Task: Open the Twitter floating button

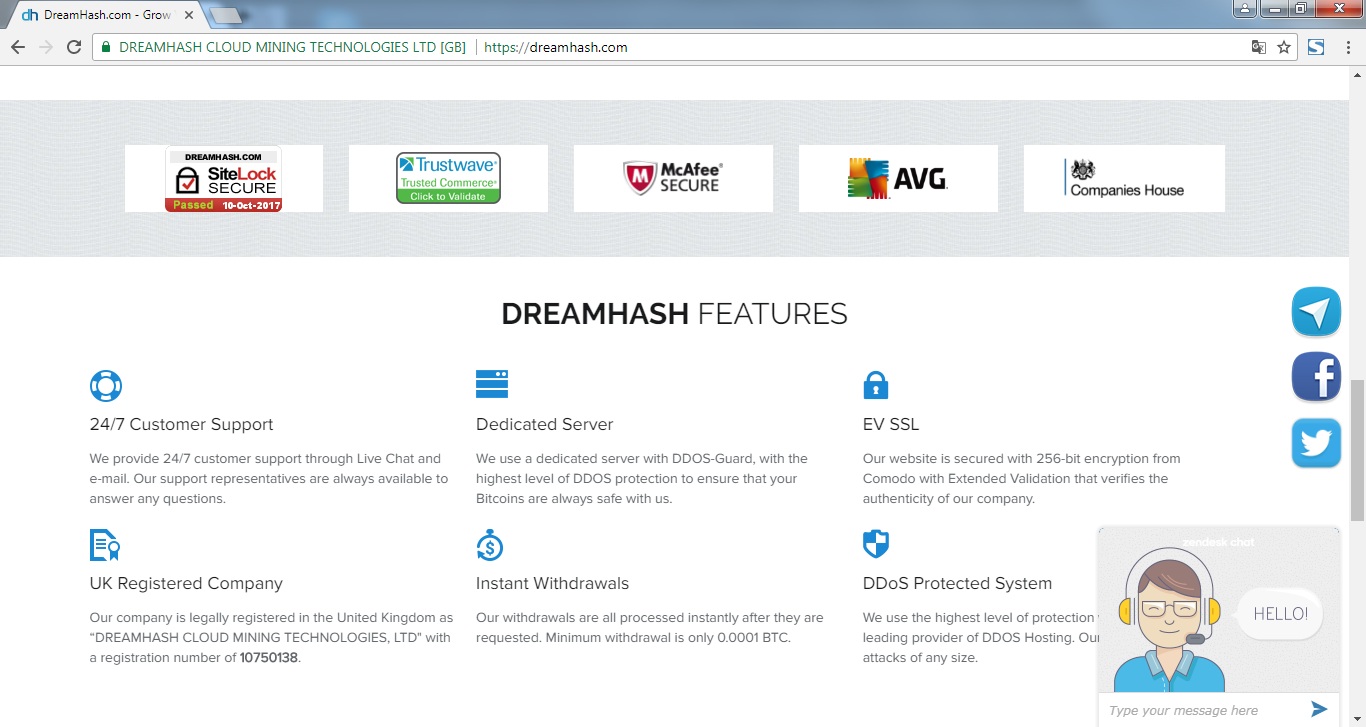Action: pyautogui.click(x=1316, y=442)
